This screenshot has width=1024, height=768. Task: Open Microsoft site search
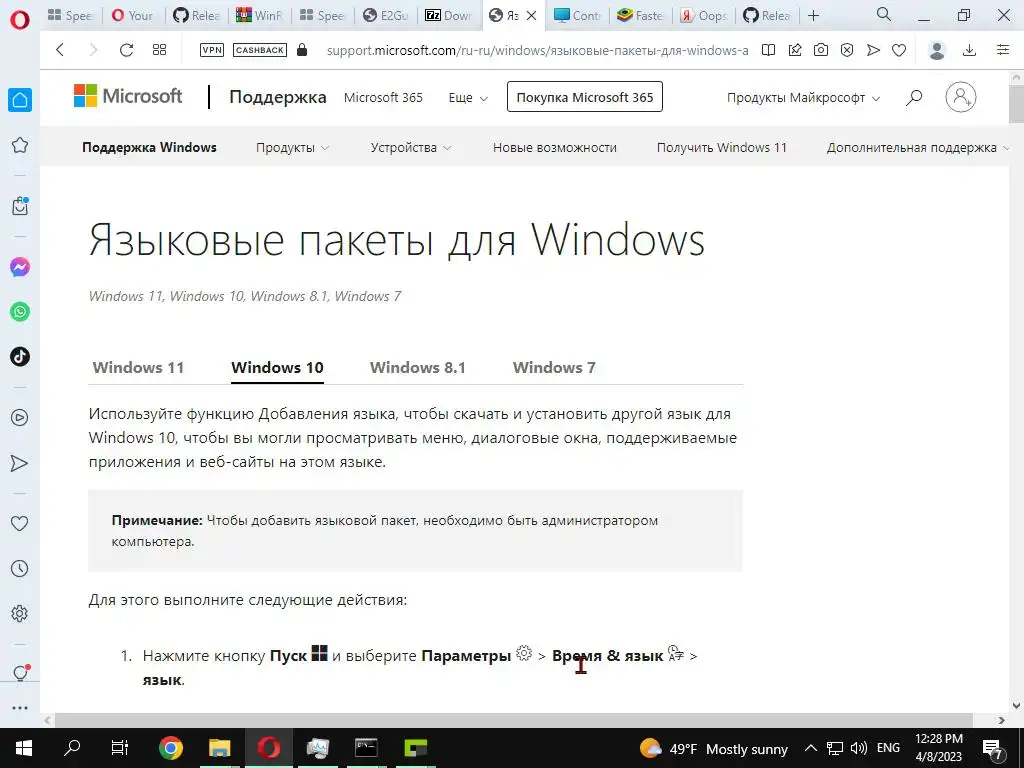[914, 97]
